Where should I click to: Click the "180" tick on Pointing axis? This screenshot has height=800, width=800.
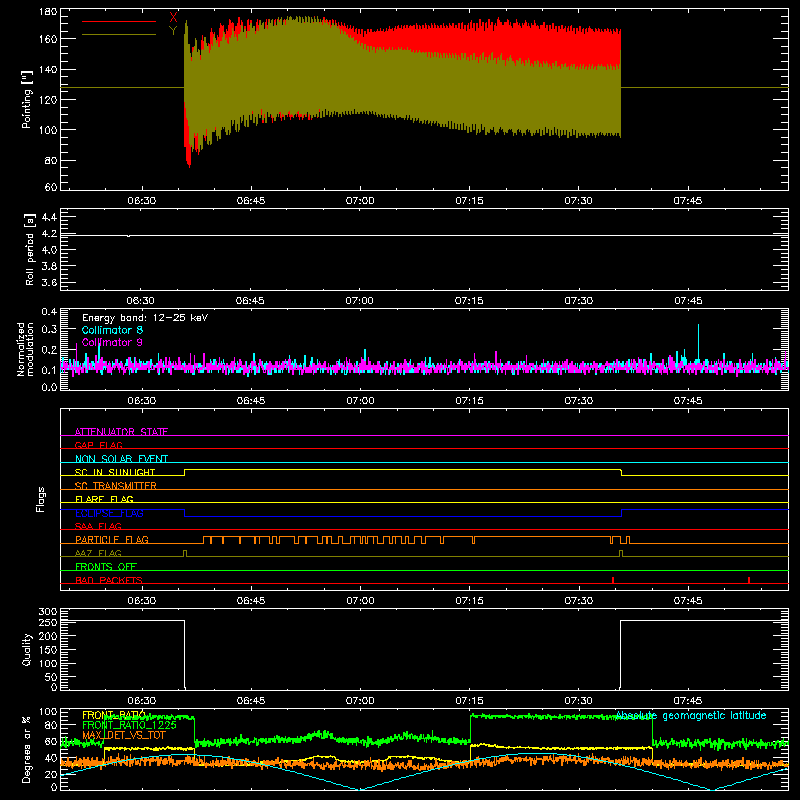48,12
